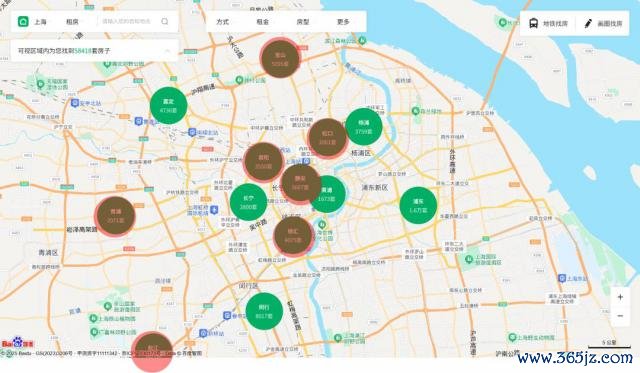Click the subway bus icon 地铁找房
Viewport: 640px width, 373px height.
coord(533,23)
